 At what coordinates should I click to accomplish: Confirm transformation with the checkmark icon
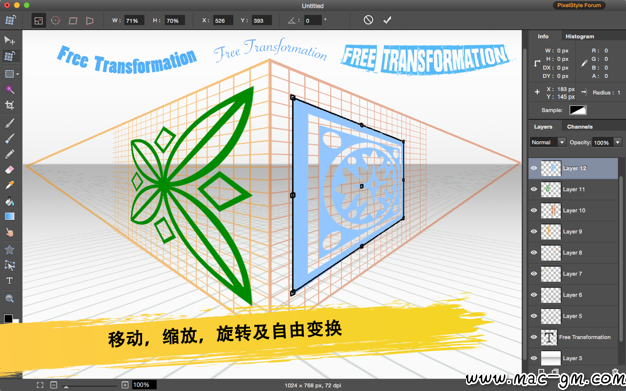tap(387, 20)
